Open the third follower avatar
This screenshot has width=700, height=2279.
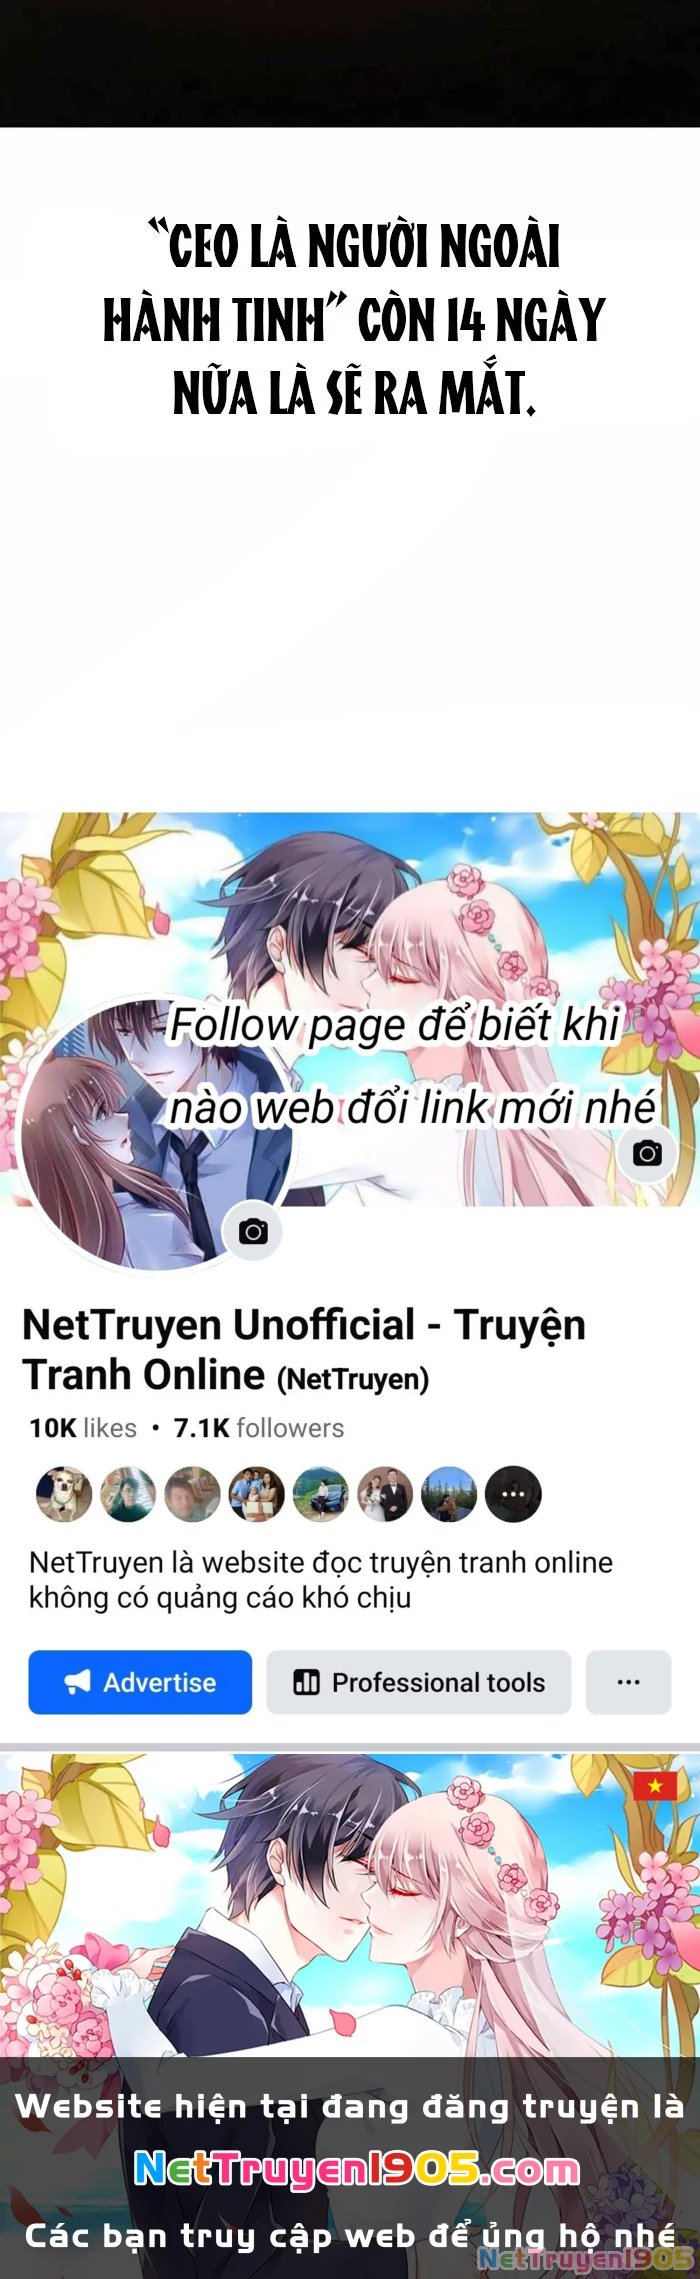192,1494
